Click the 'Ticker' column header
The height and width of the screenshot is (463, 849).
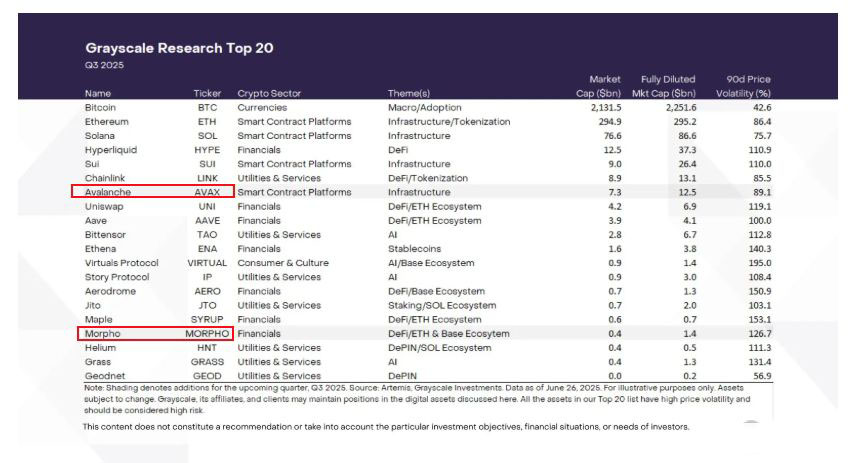pos(207,93)
